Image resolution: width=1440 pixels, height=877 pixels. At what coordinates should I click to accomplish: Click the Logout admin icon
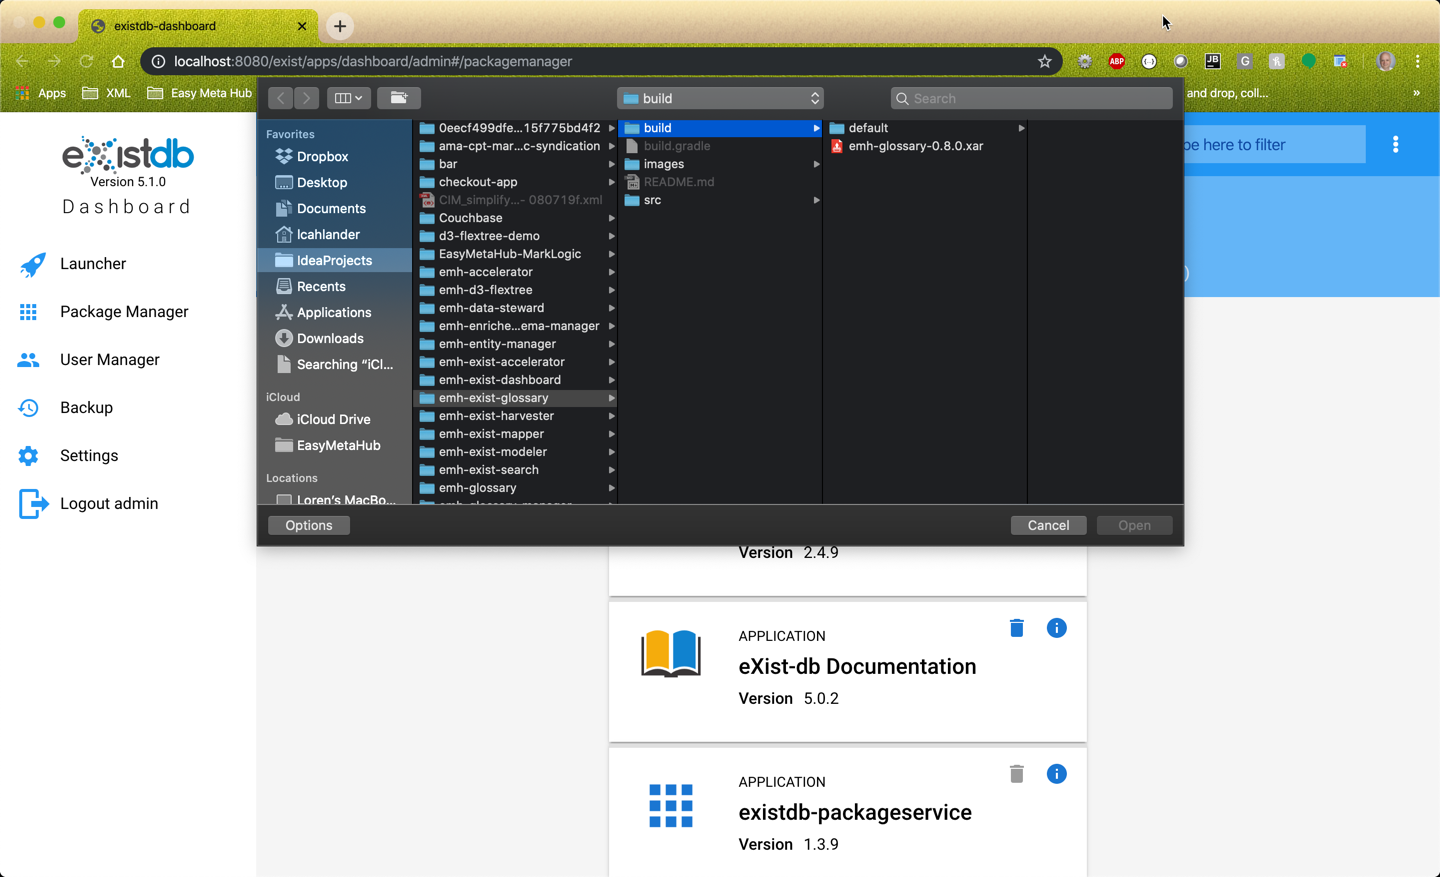pyautogui.click(x=33, y=504)
